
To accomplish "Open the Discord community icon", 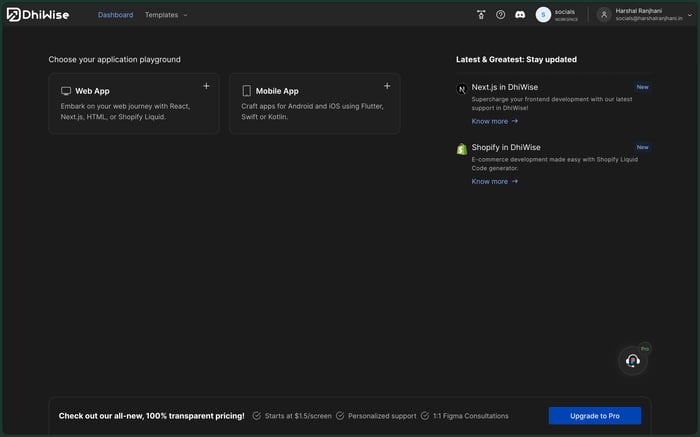I will point(520,15).
